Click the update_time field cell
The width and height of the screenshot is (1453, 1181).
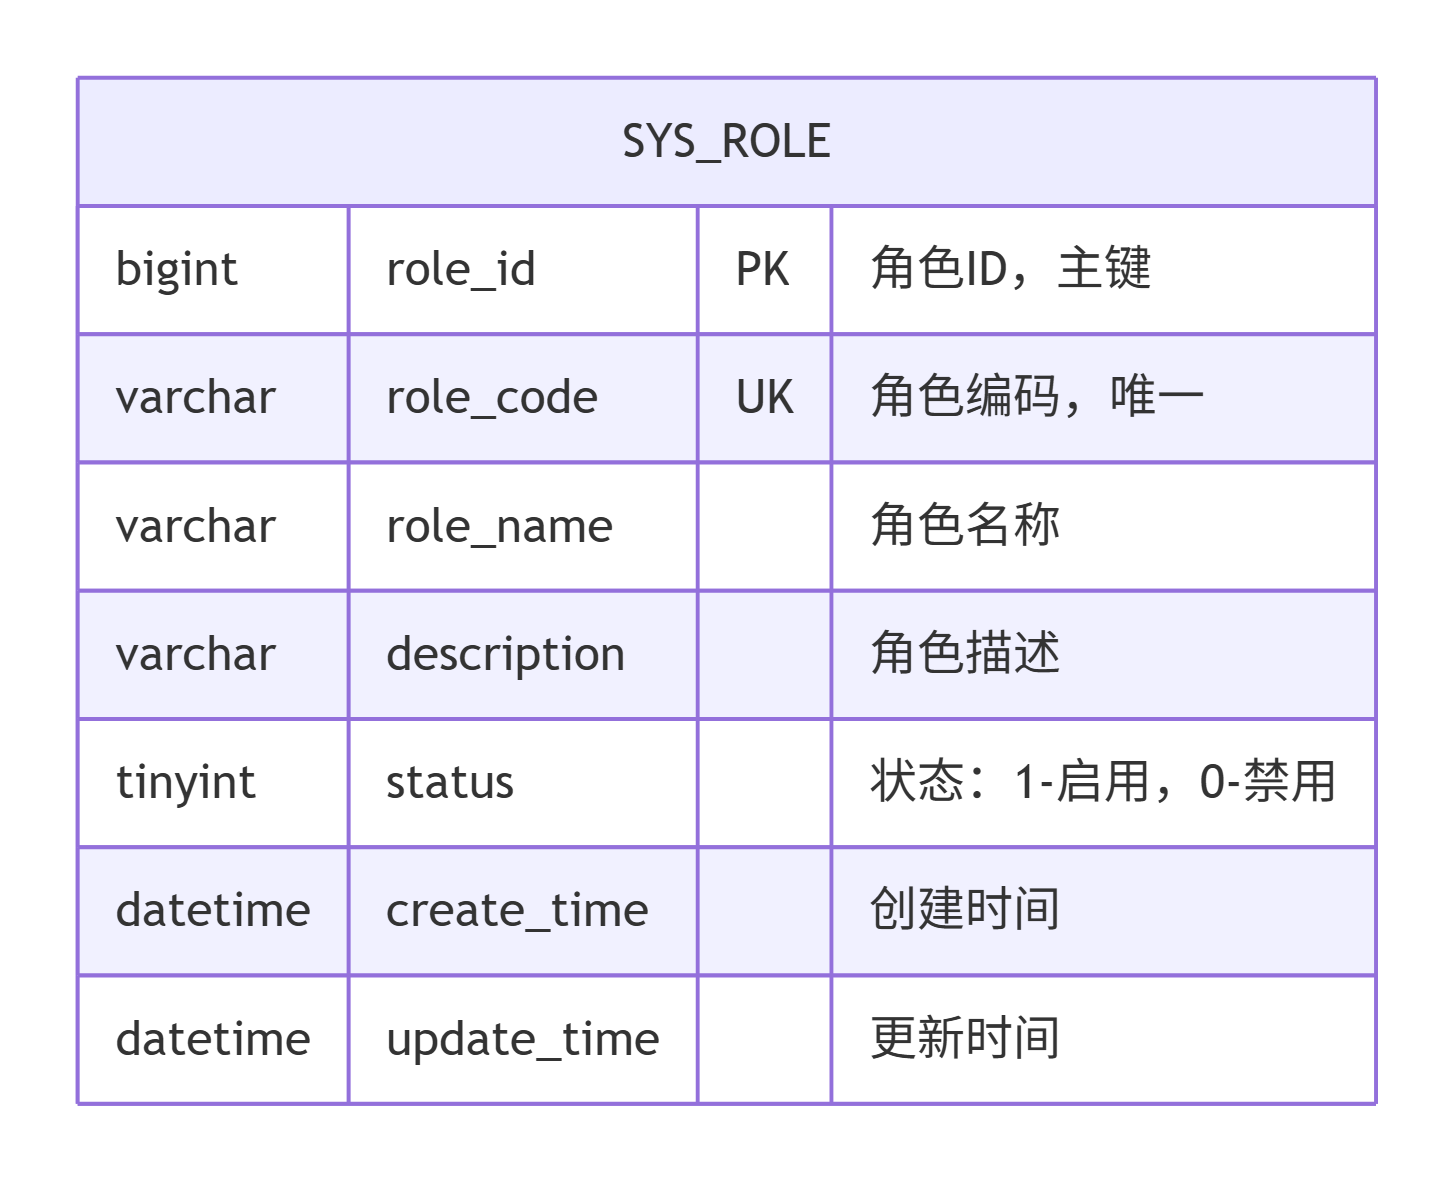[523, 1040]
